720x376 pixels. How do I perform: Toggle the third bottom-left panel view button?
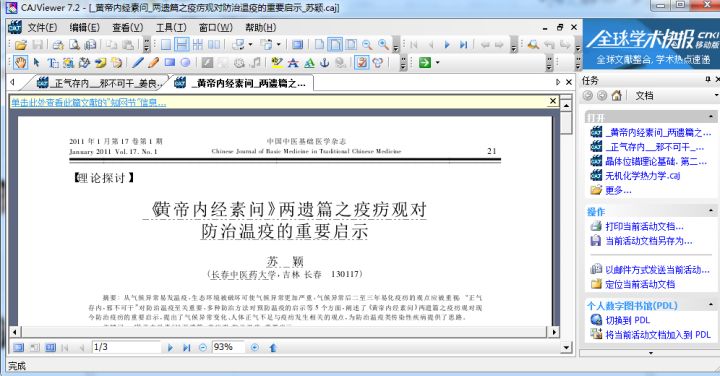pos(51,348)
